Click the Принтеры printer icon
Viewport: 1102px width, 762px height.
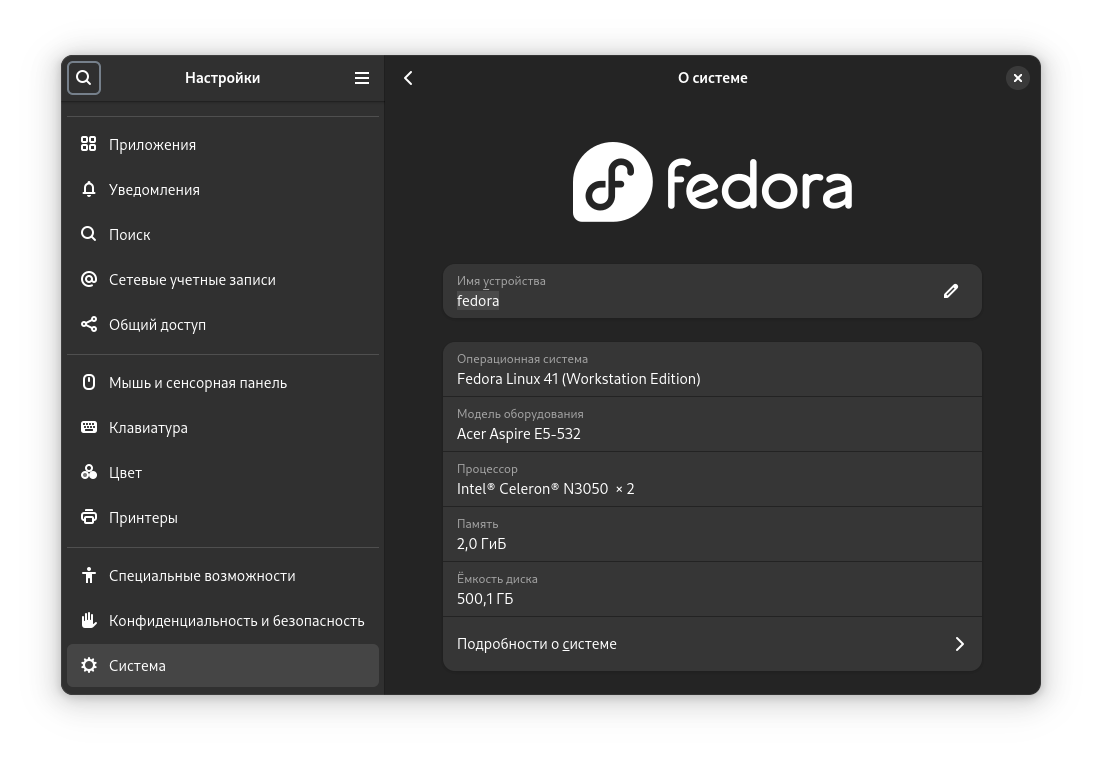click(x=89, y=517)
